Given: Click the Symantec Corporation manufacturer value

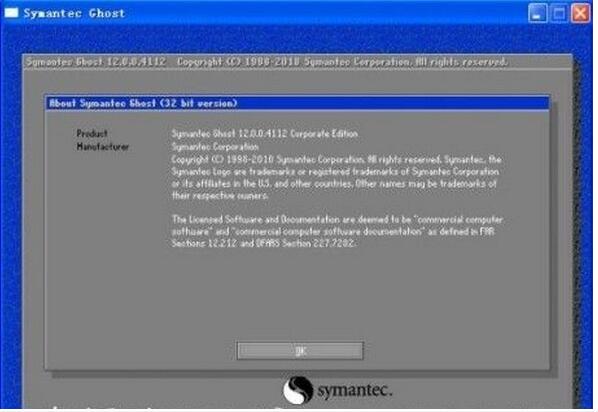Looking at the screenshot, I should 215,146.
